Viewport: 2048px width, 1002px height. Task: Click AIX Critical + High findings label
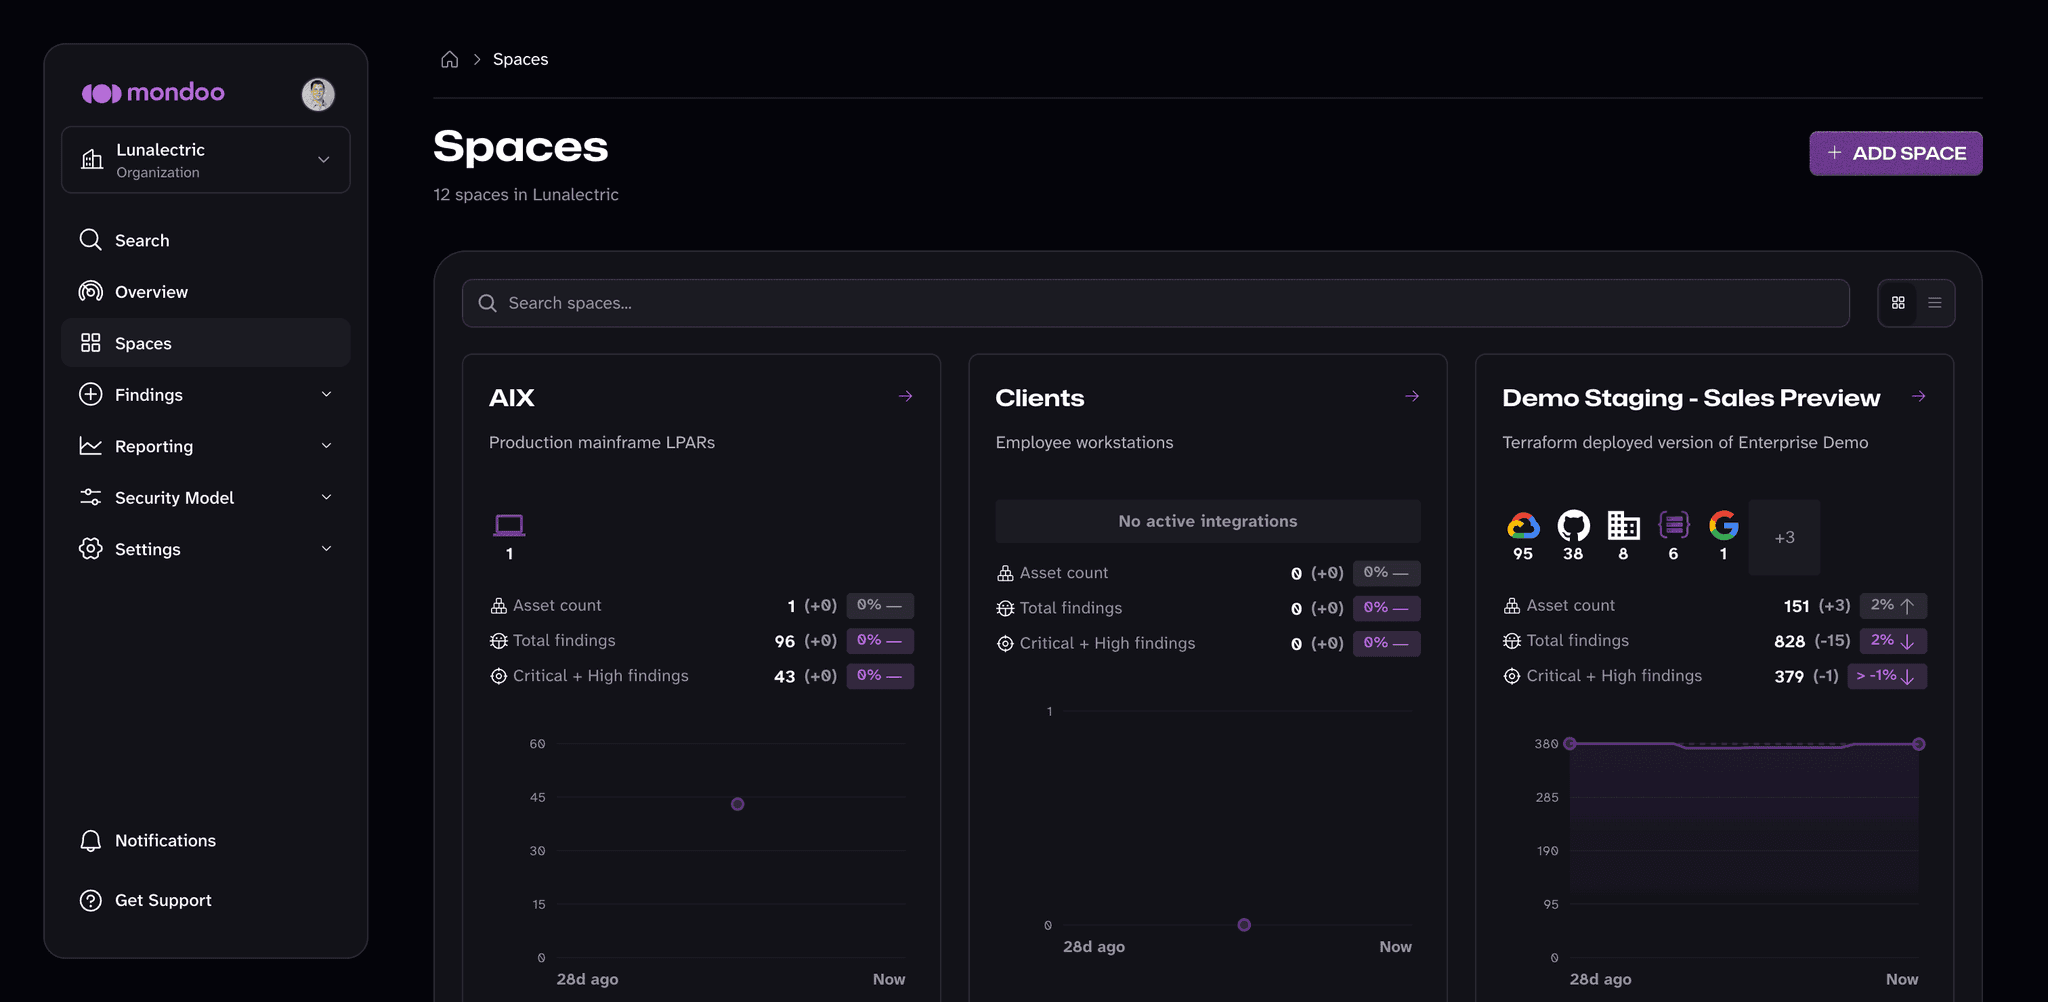coord(601,676)
